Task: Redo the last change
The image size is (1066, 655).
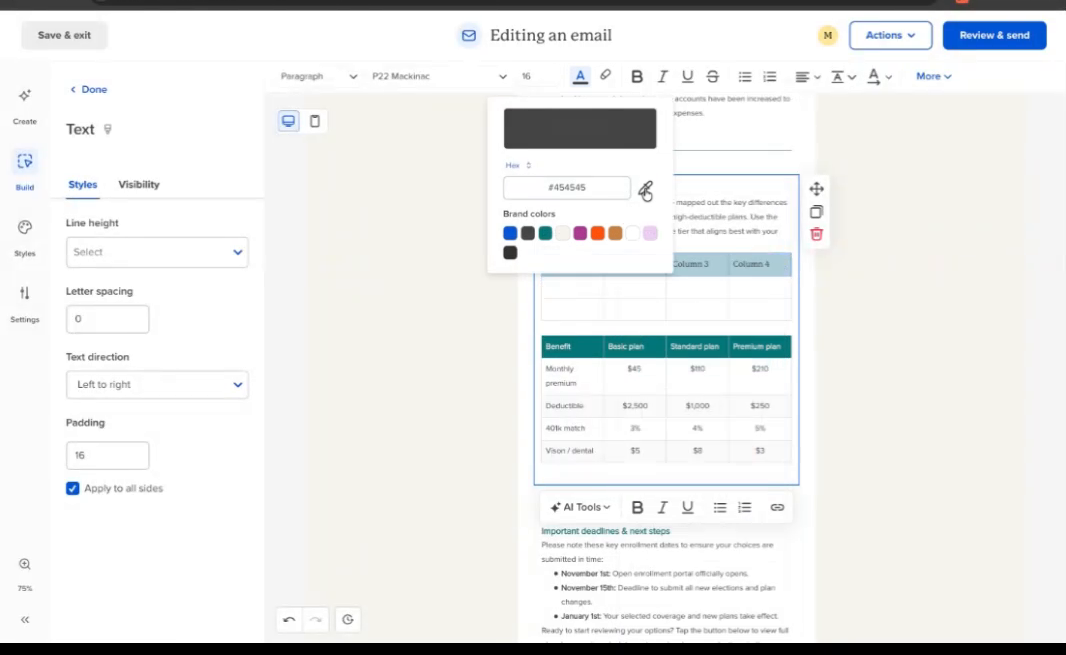Action: pyautogui.click(x=315, y=620)
